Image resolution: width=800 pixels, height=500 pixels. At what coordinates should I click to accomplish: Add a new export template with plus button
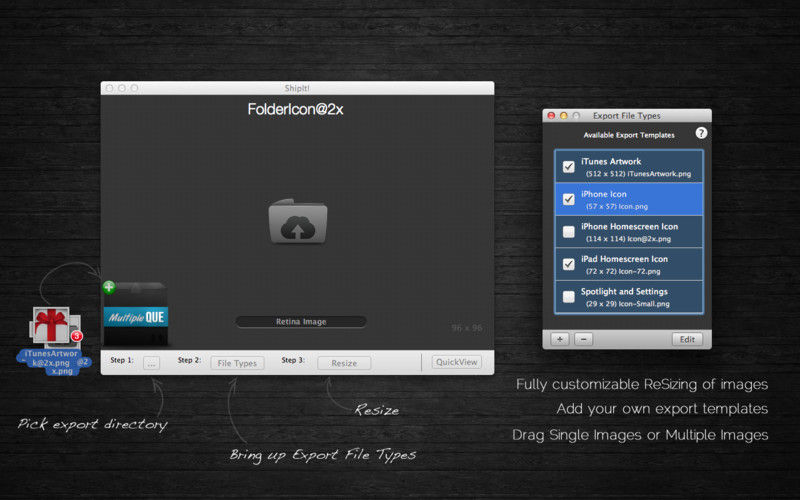click(560, 339)
